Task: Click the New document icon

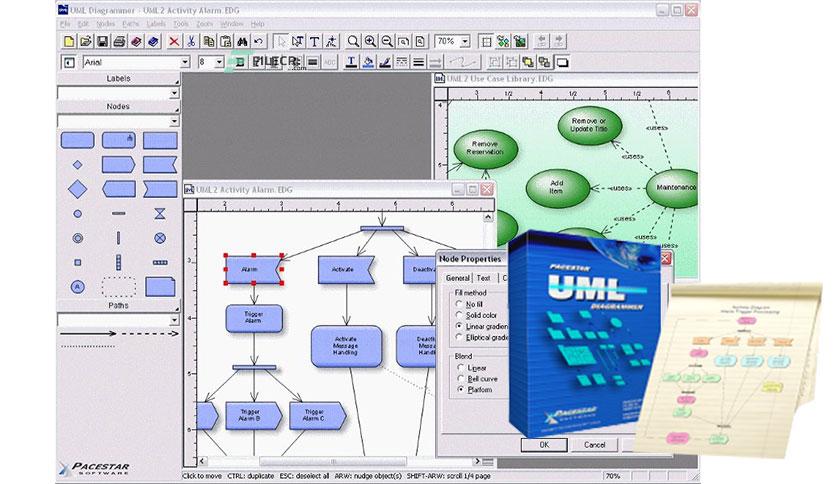Action: point(69,42)
